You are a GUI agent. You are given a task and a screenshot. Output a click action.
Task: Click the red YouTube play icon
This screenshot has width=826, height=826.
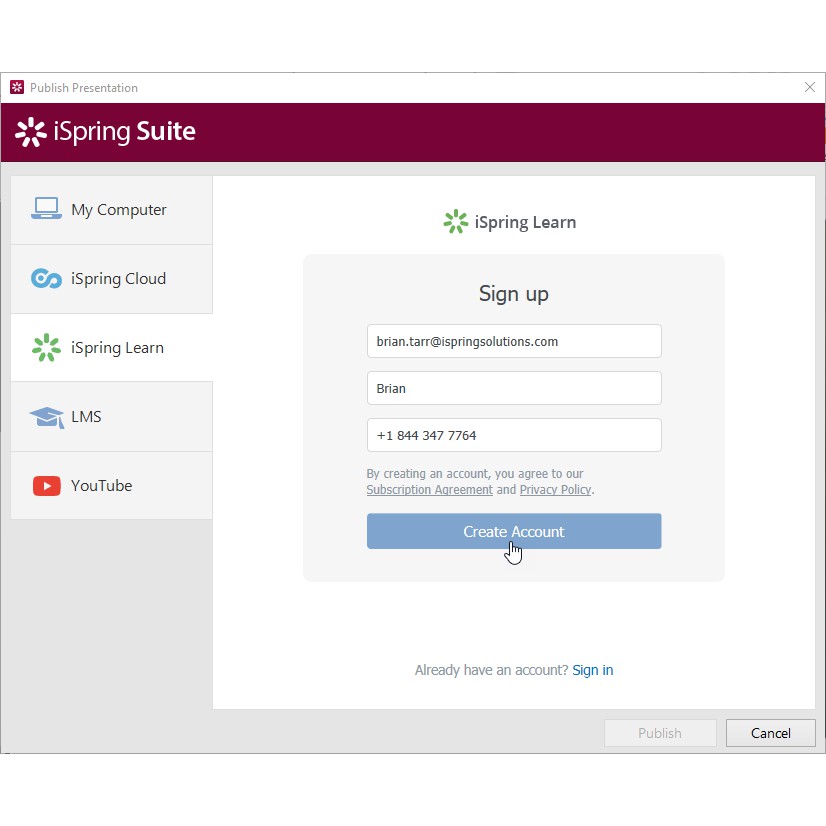(x=47, y=486)
